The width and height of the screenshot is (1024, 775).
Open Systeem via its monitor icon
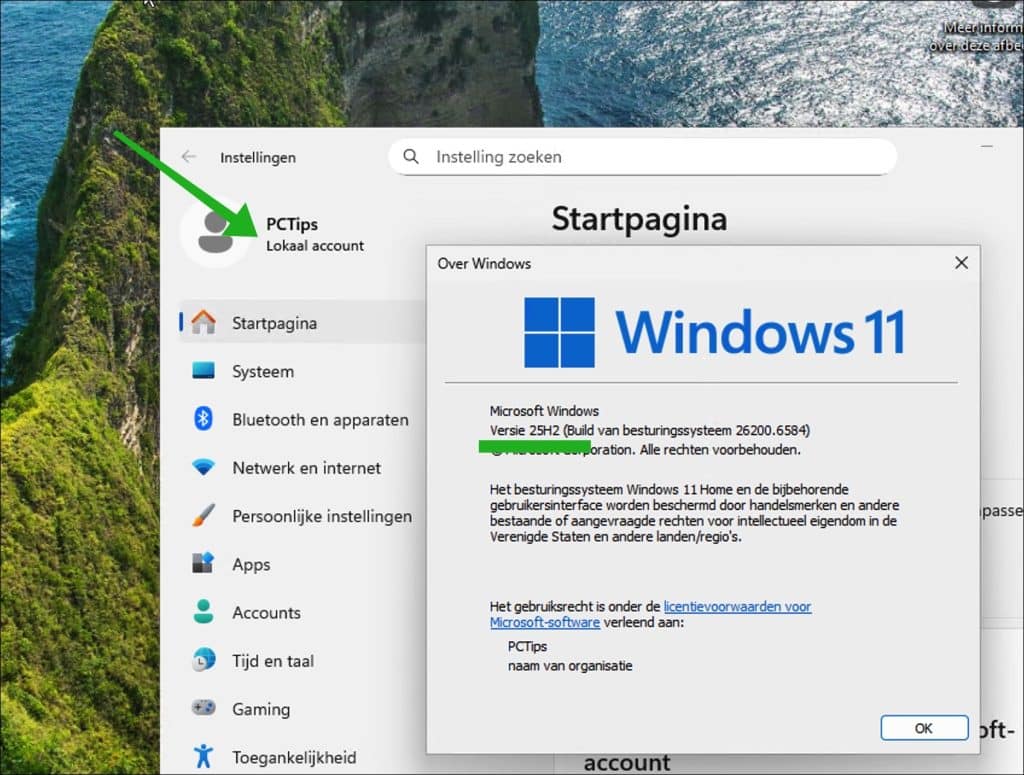tap(203, 371)
